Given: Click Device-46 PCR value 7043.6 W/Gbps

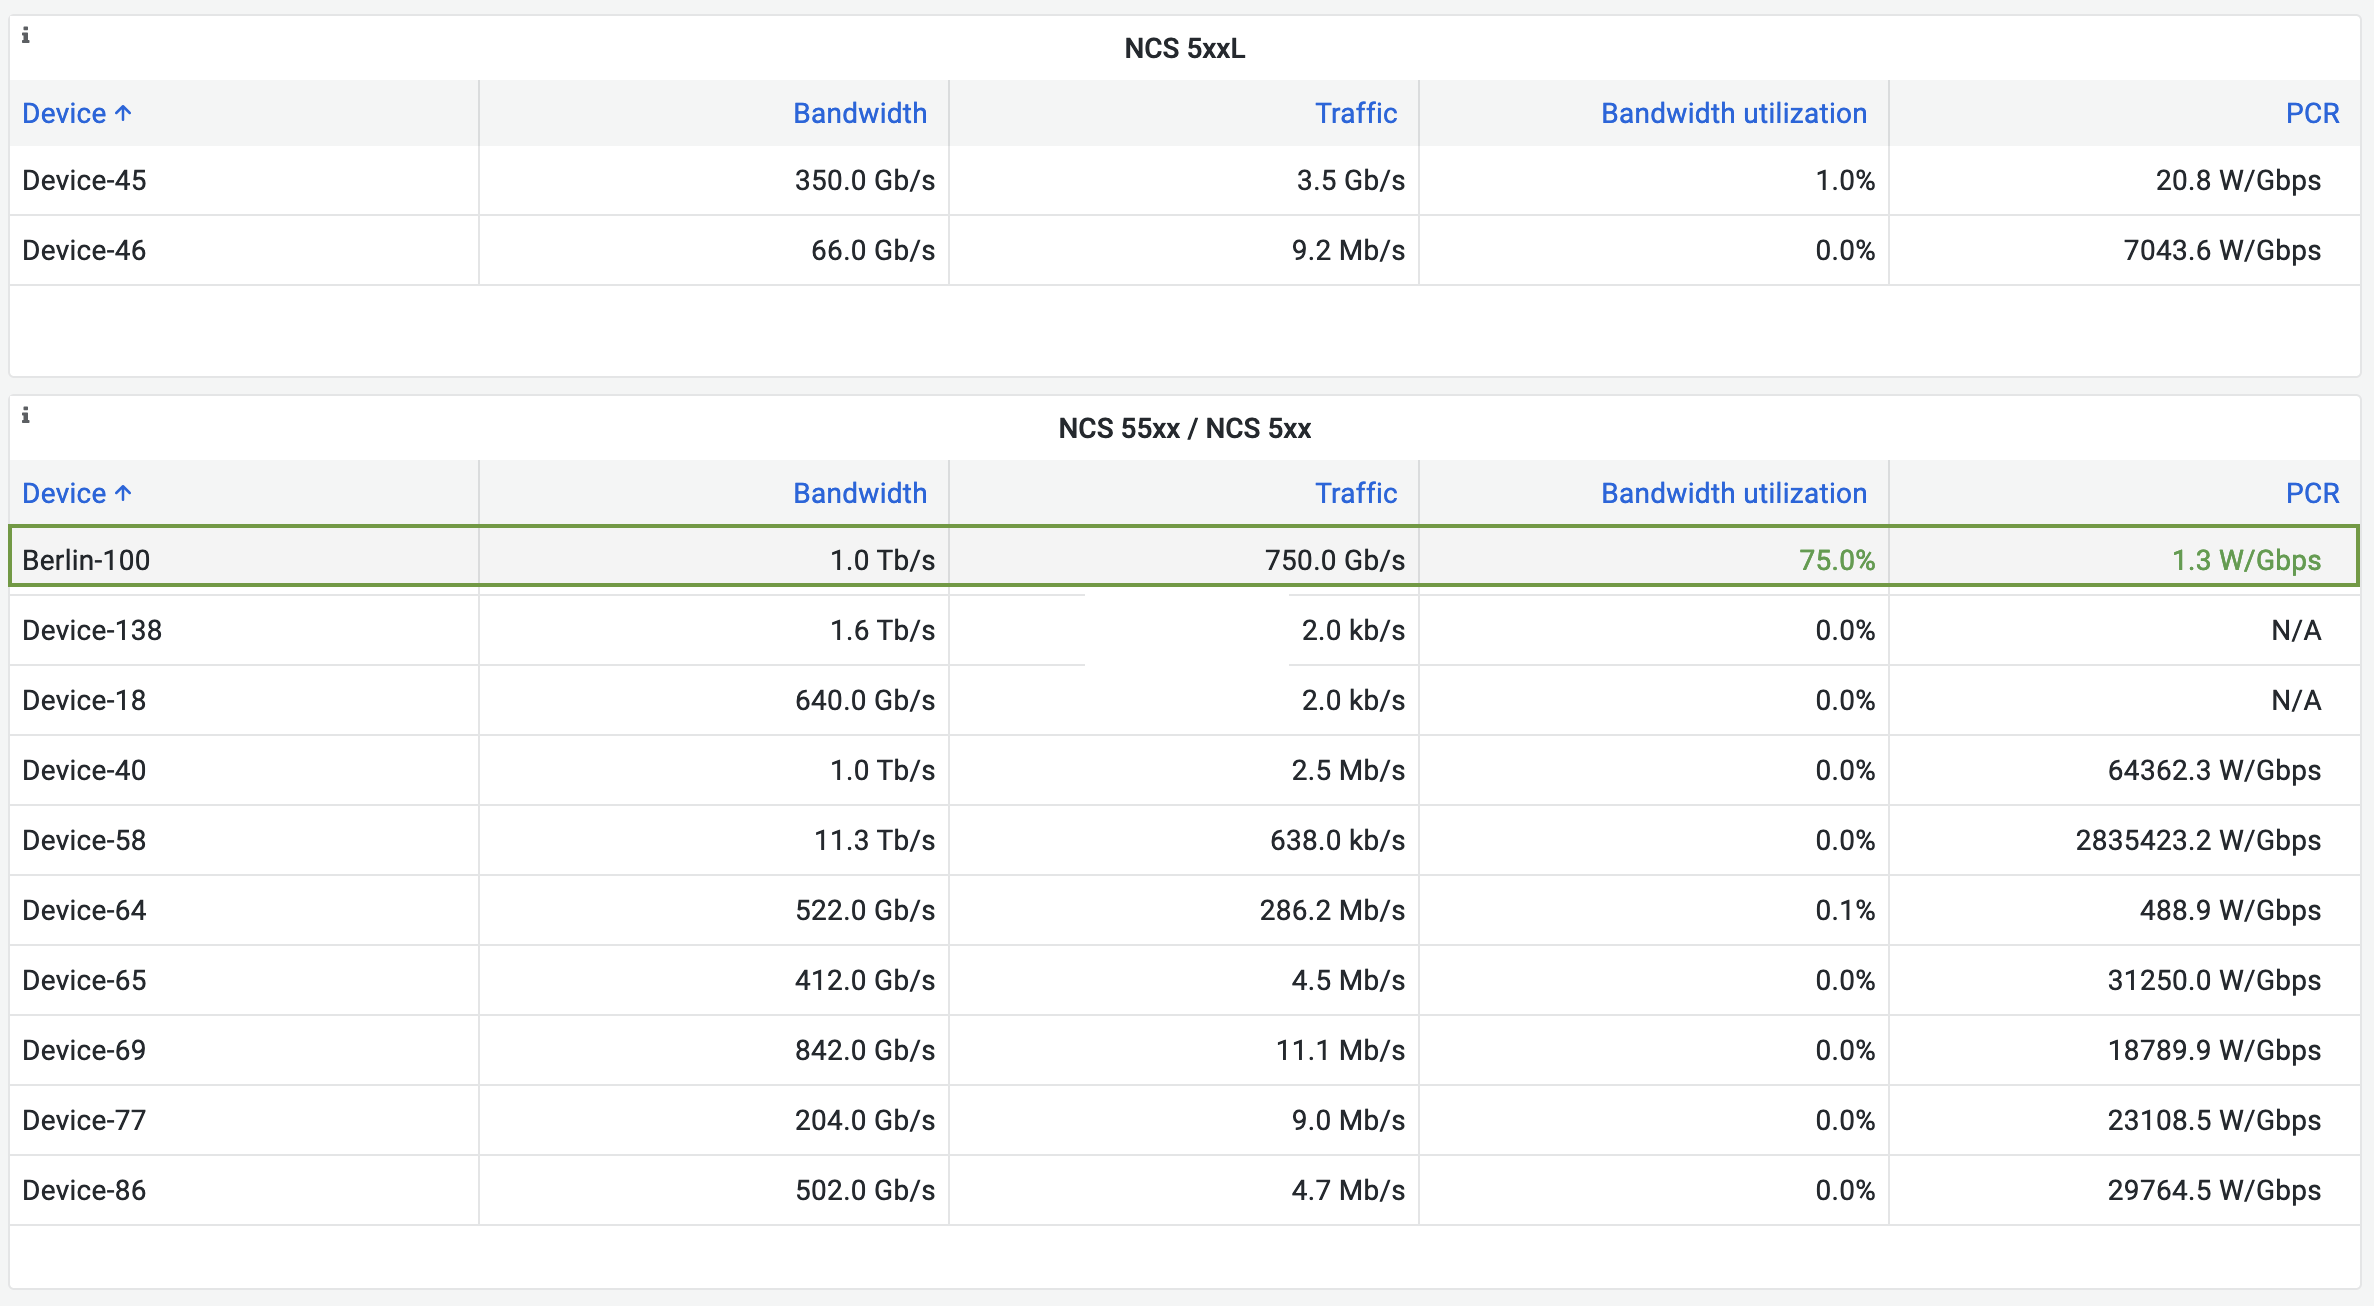Looking at the screenshot, I should pyautogui.click(x=2221, y=251).
